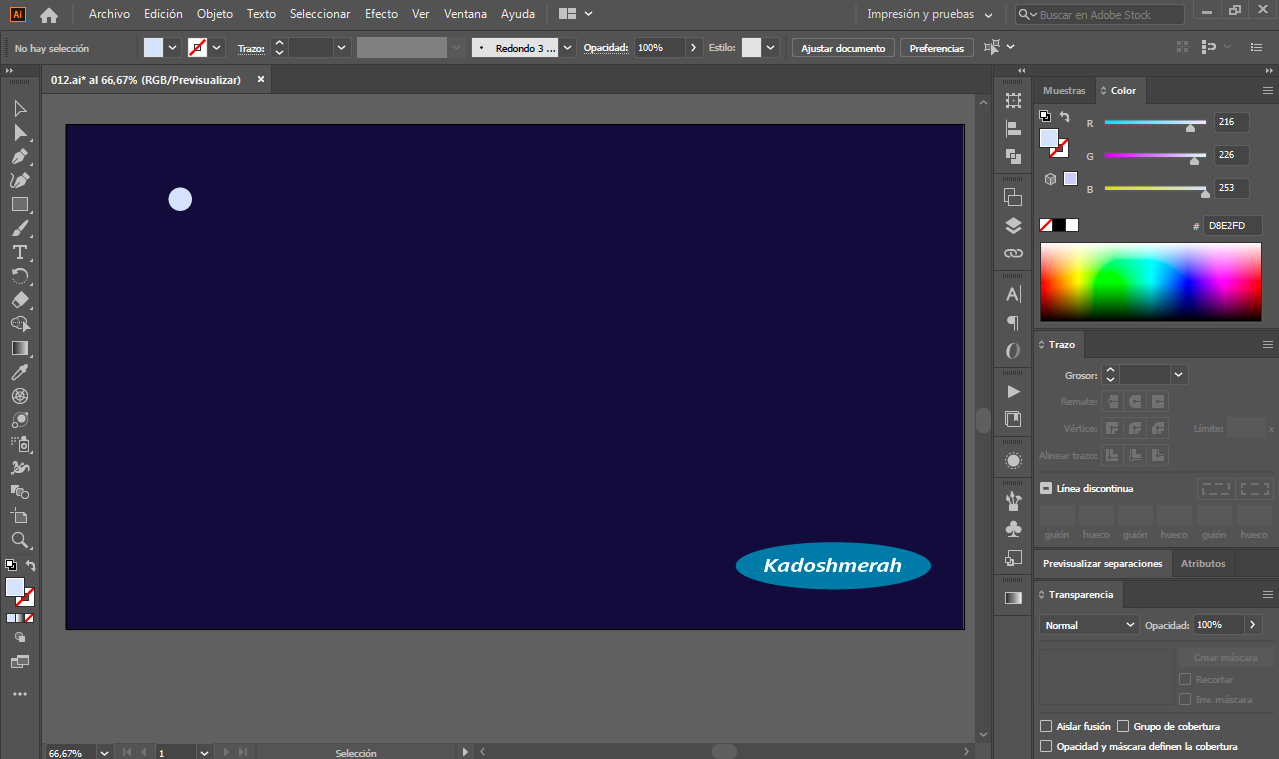Image resolution: width=1279 pixels, height=759 pixels.
Task: Select the Pen tool
Action: click(x=20, y=156)
